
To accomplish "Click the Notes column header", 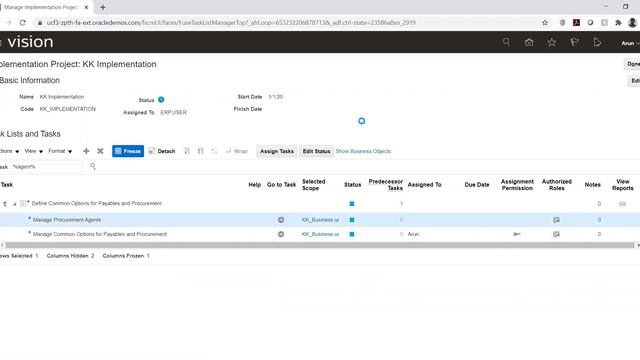I will pyautogui.click(x=592, y=184).
